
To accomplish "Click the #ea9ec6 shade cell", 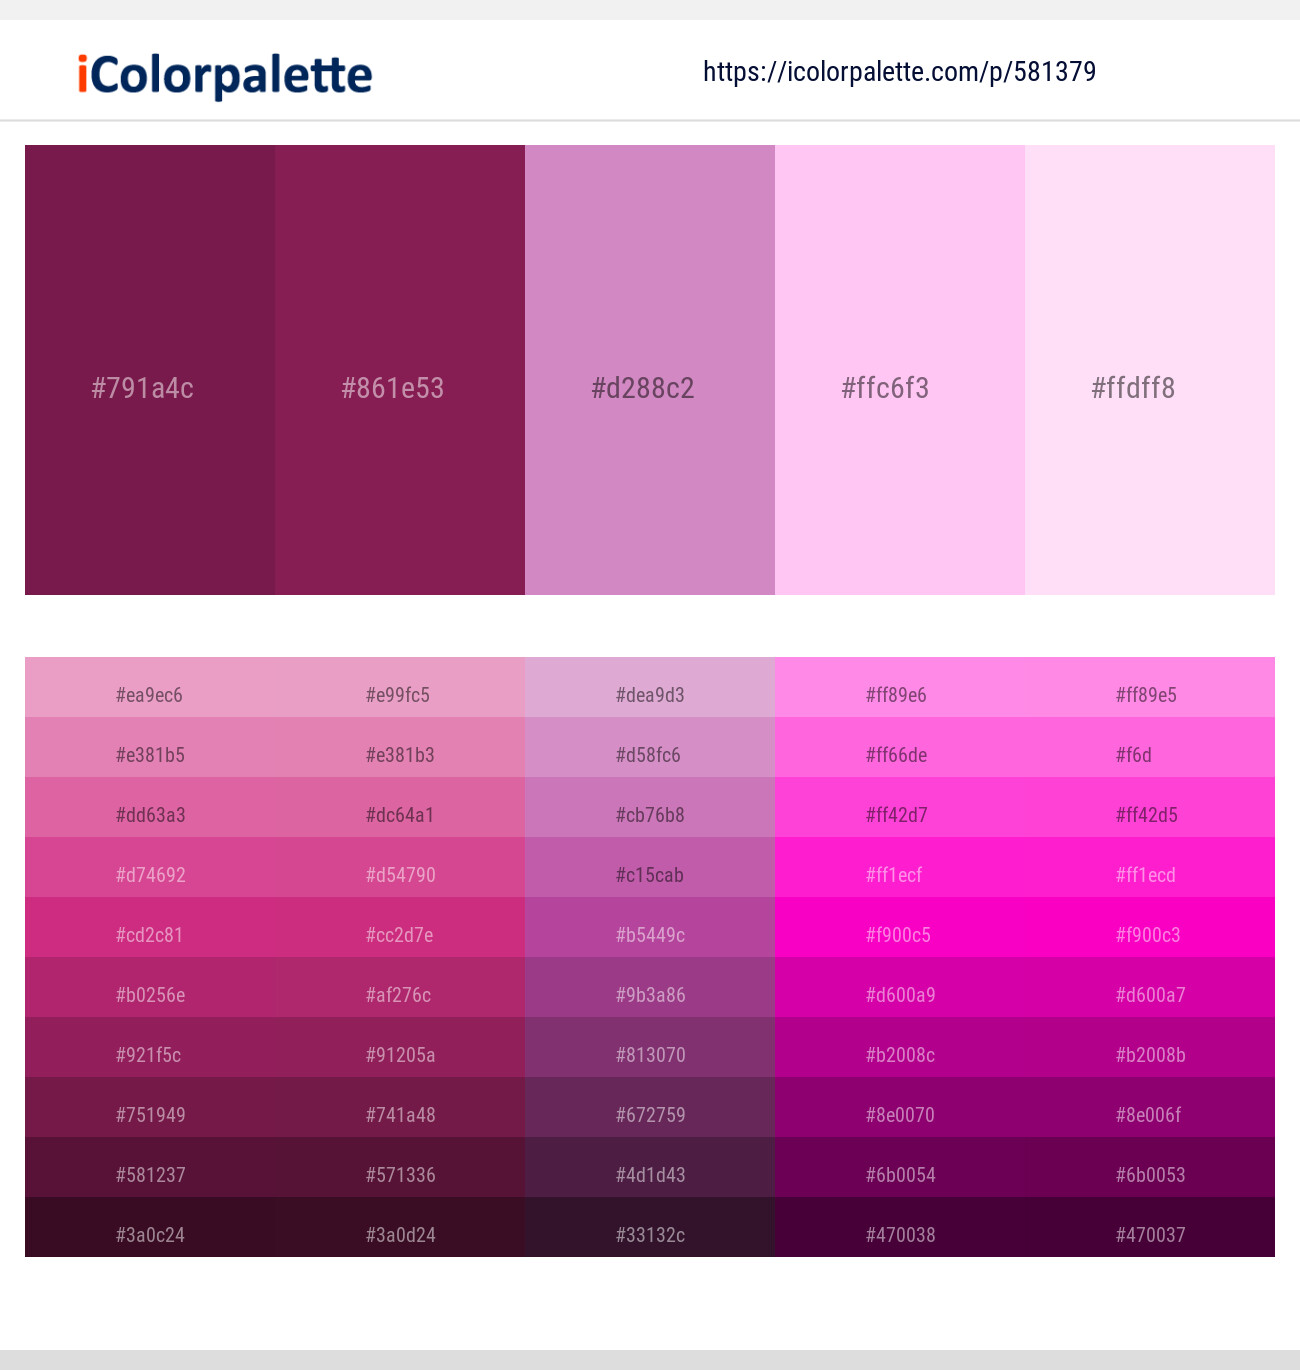I will (150, 694).
